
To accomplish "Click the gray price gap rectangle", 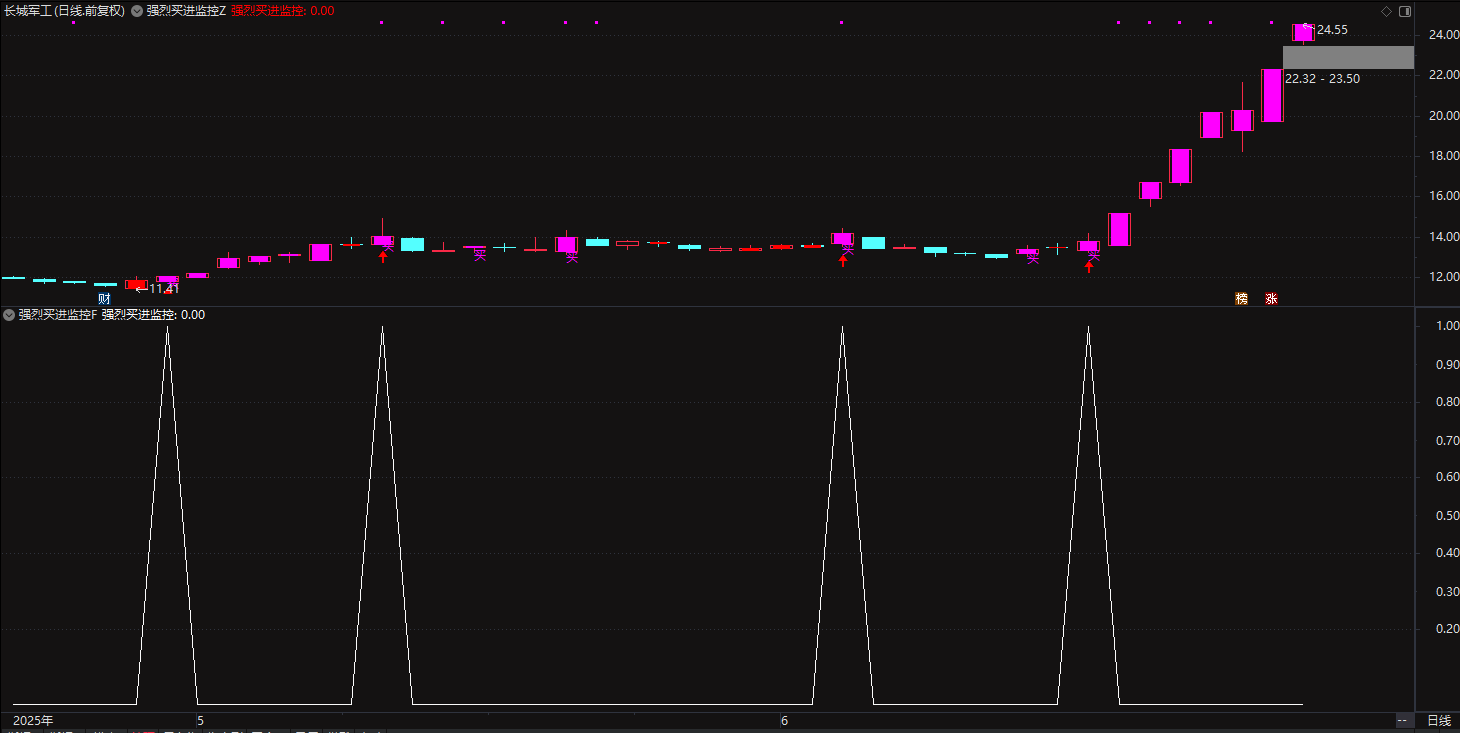I will click(1348, 57).
